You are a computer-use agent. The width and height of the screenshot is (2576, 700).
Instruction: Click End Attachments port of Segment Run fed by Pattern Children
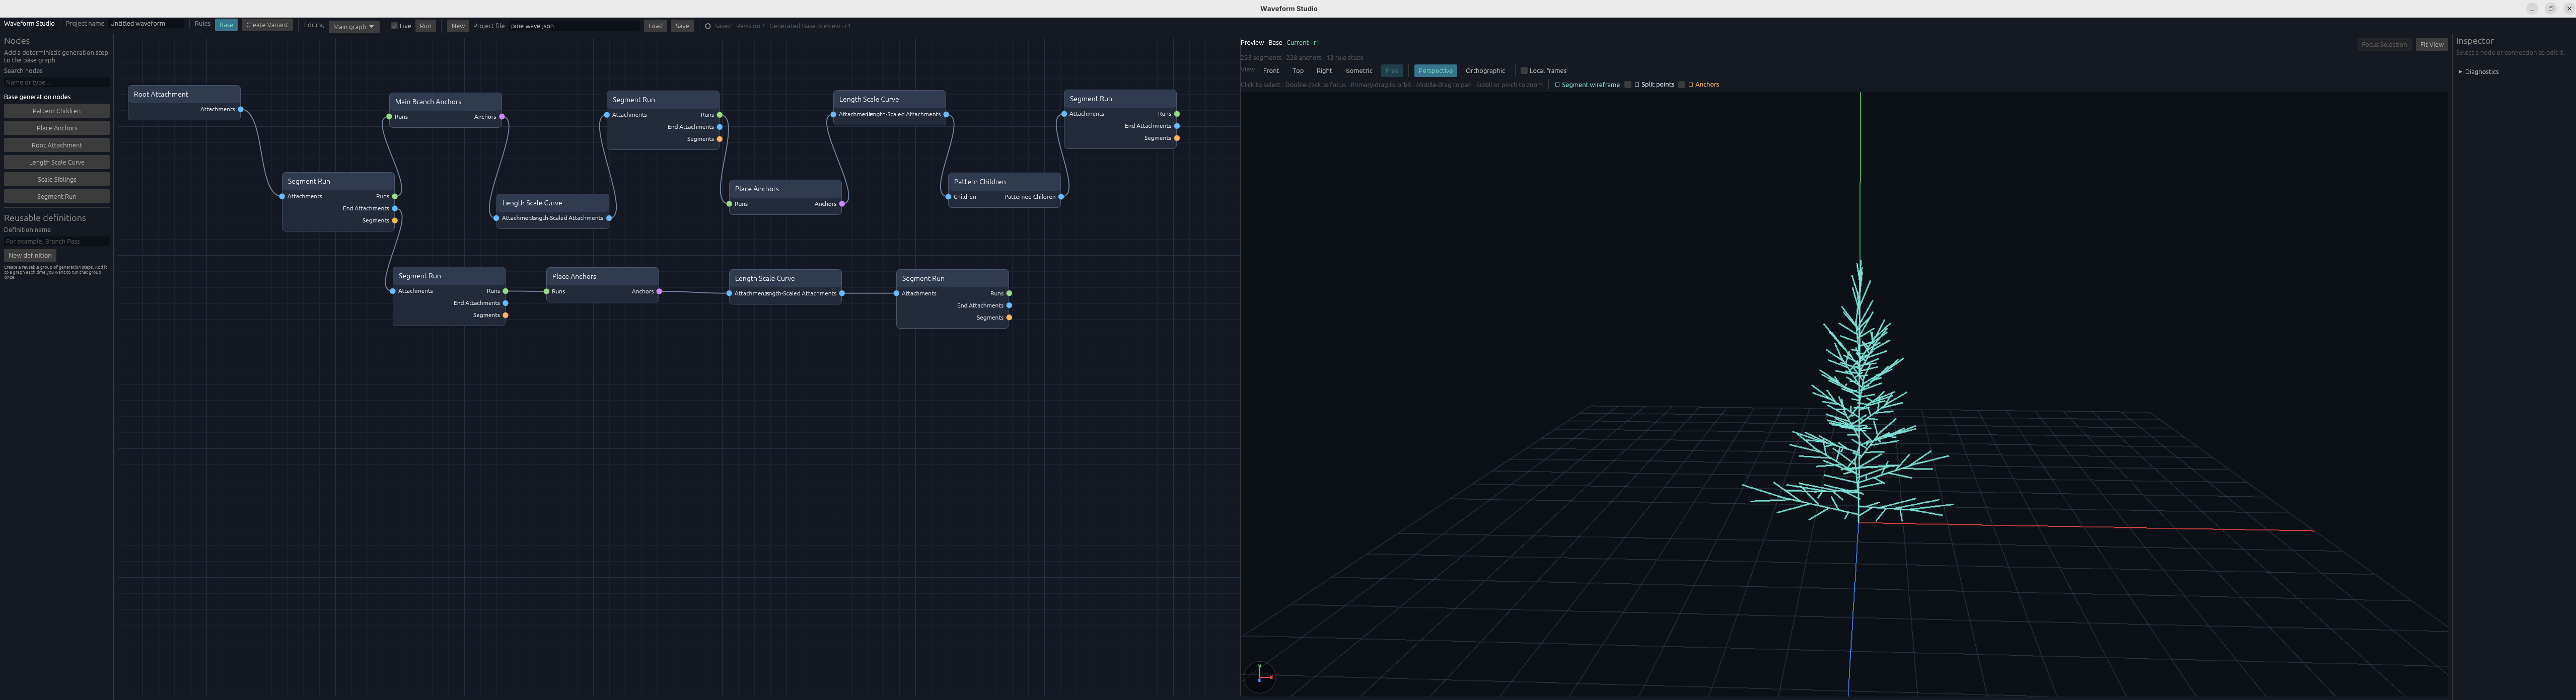(x=1177, y=126)
